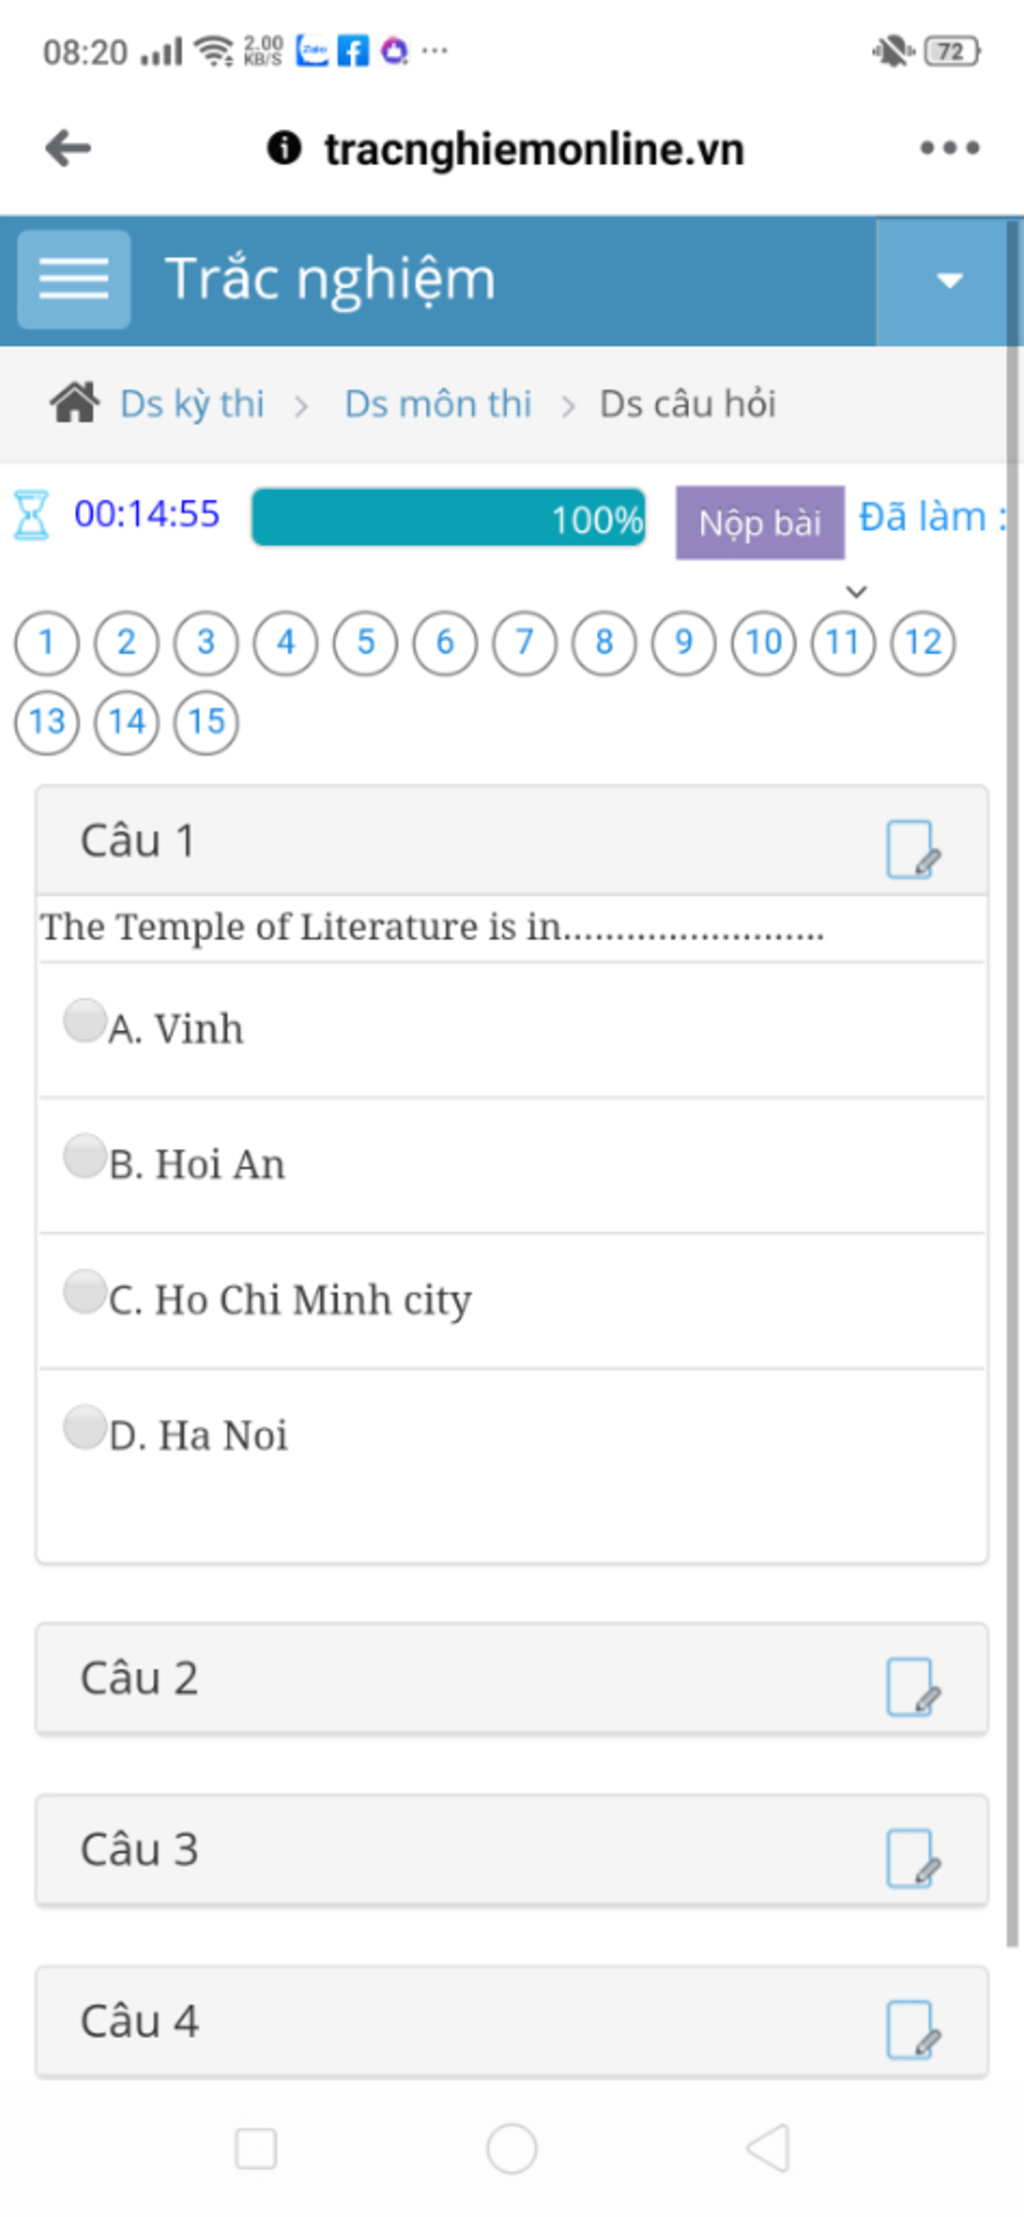Jump to question number 11
Image resolution: width=1024 pixels, height=2217 pixels.
point(843,642)
